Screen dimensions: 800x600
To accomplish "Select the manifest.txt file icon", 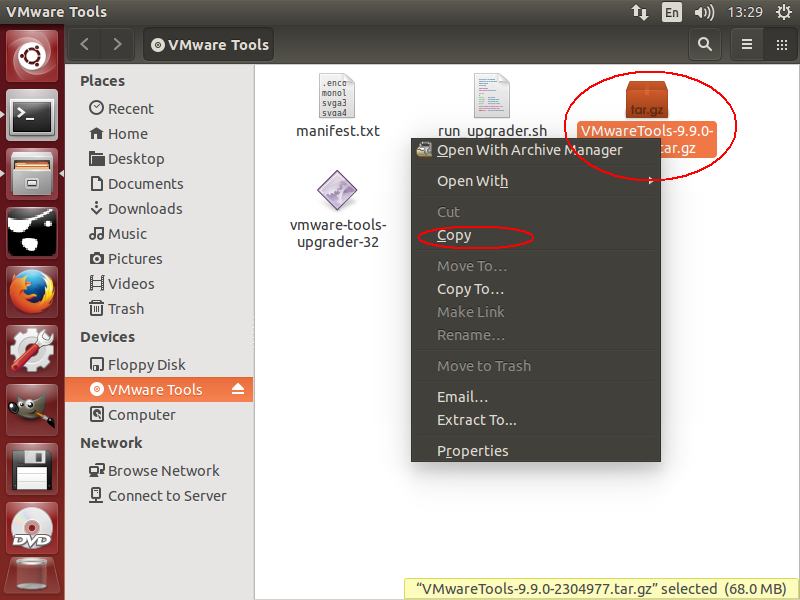I will [x=337, y=95].
